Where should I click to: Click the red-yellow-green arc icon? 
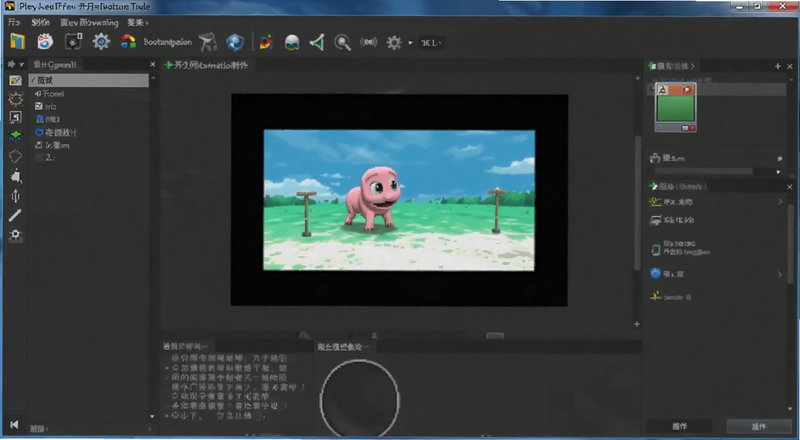[128, 42]
